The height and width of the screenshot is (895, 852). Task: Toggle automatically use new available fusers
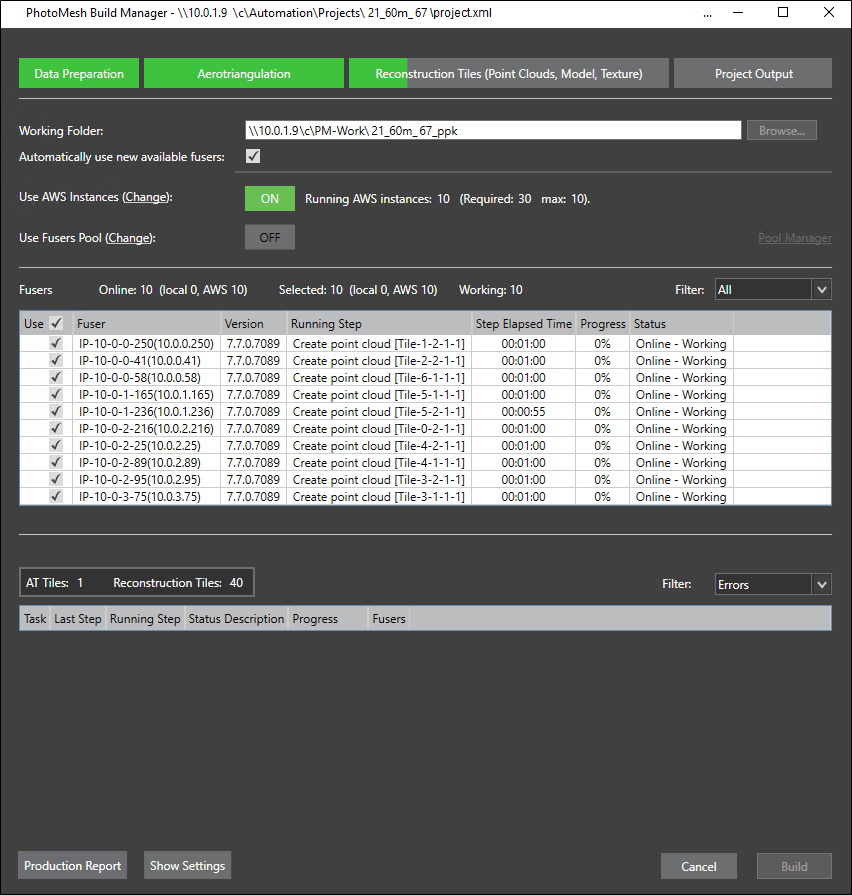(x=253, y=156)
